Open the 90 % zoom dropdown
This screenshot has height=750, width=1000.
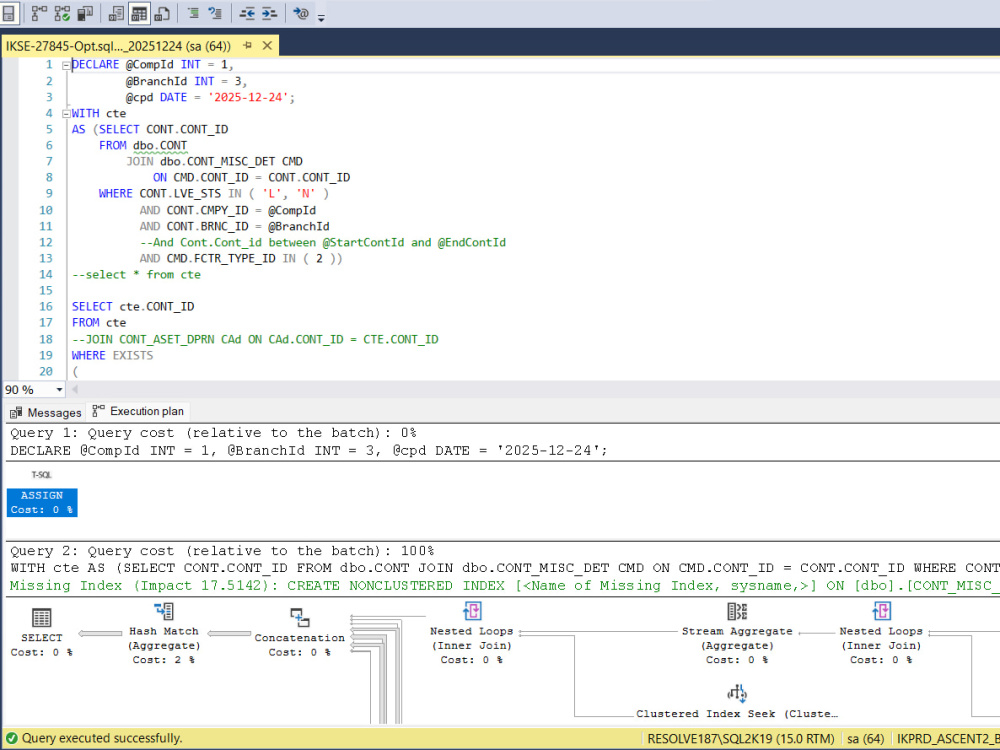point(59,390)
